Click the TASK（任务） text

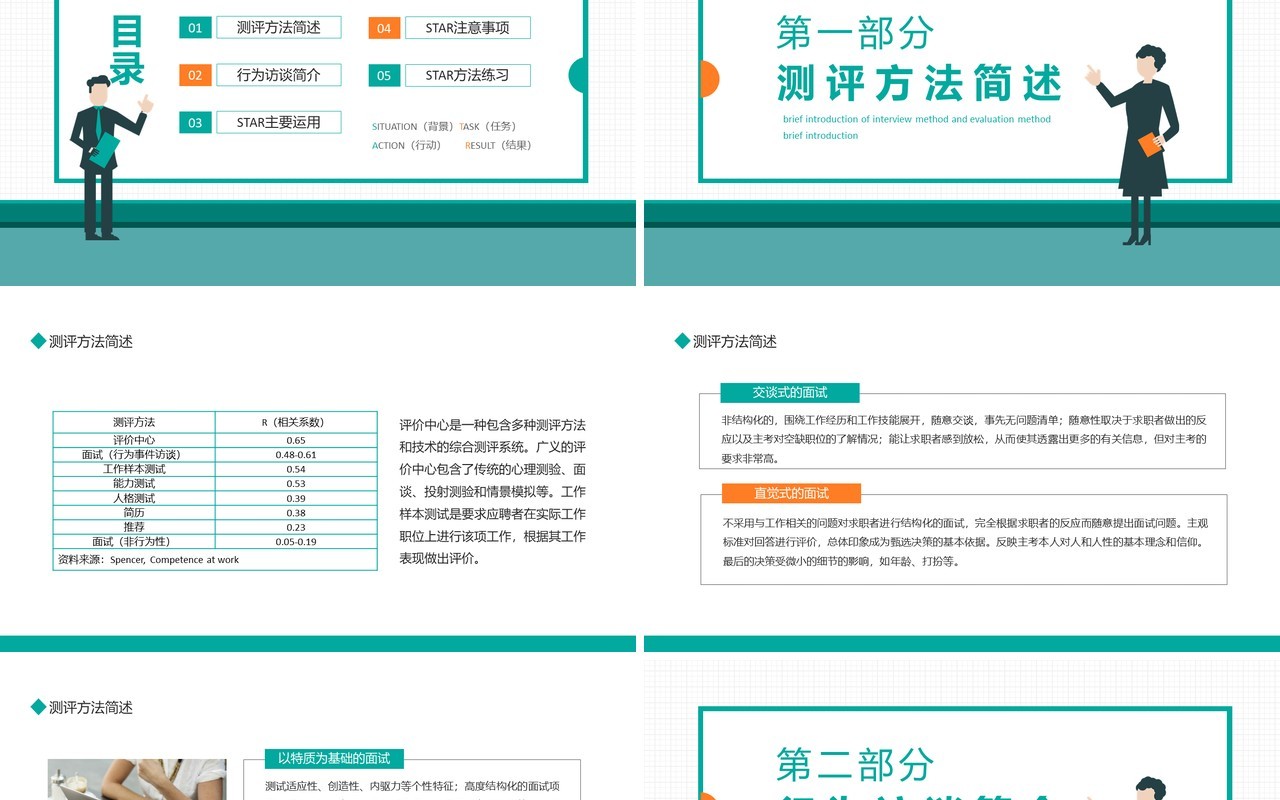click(x=488, y=126)
